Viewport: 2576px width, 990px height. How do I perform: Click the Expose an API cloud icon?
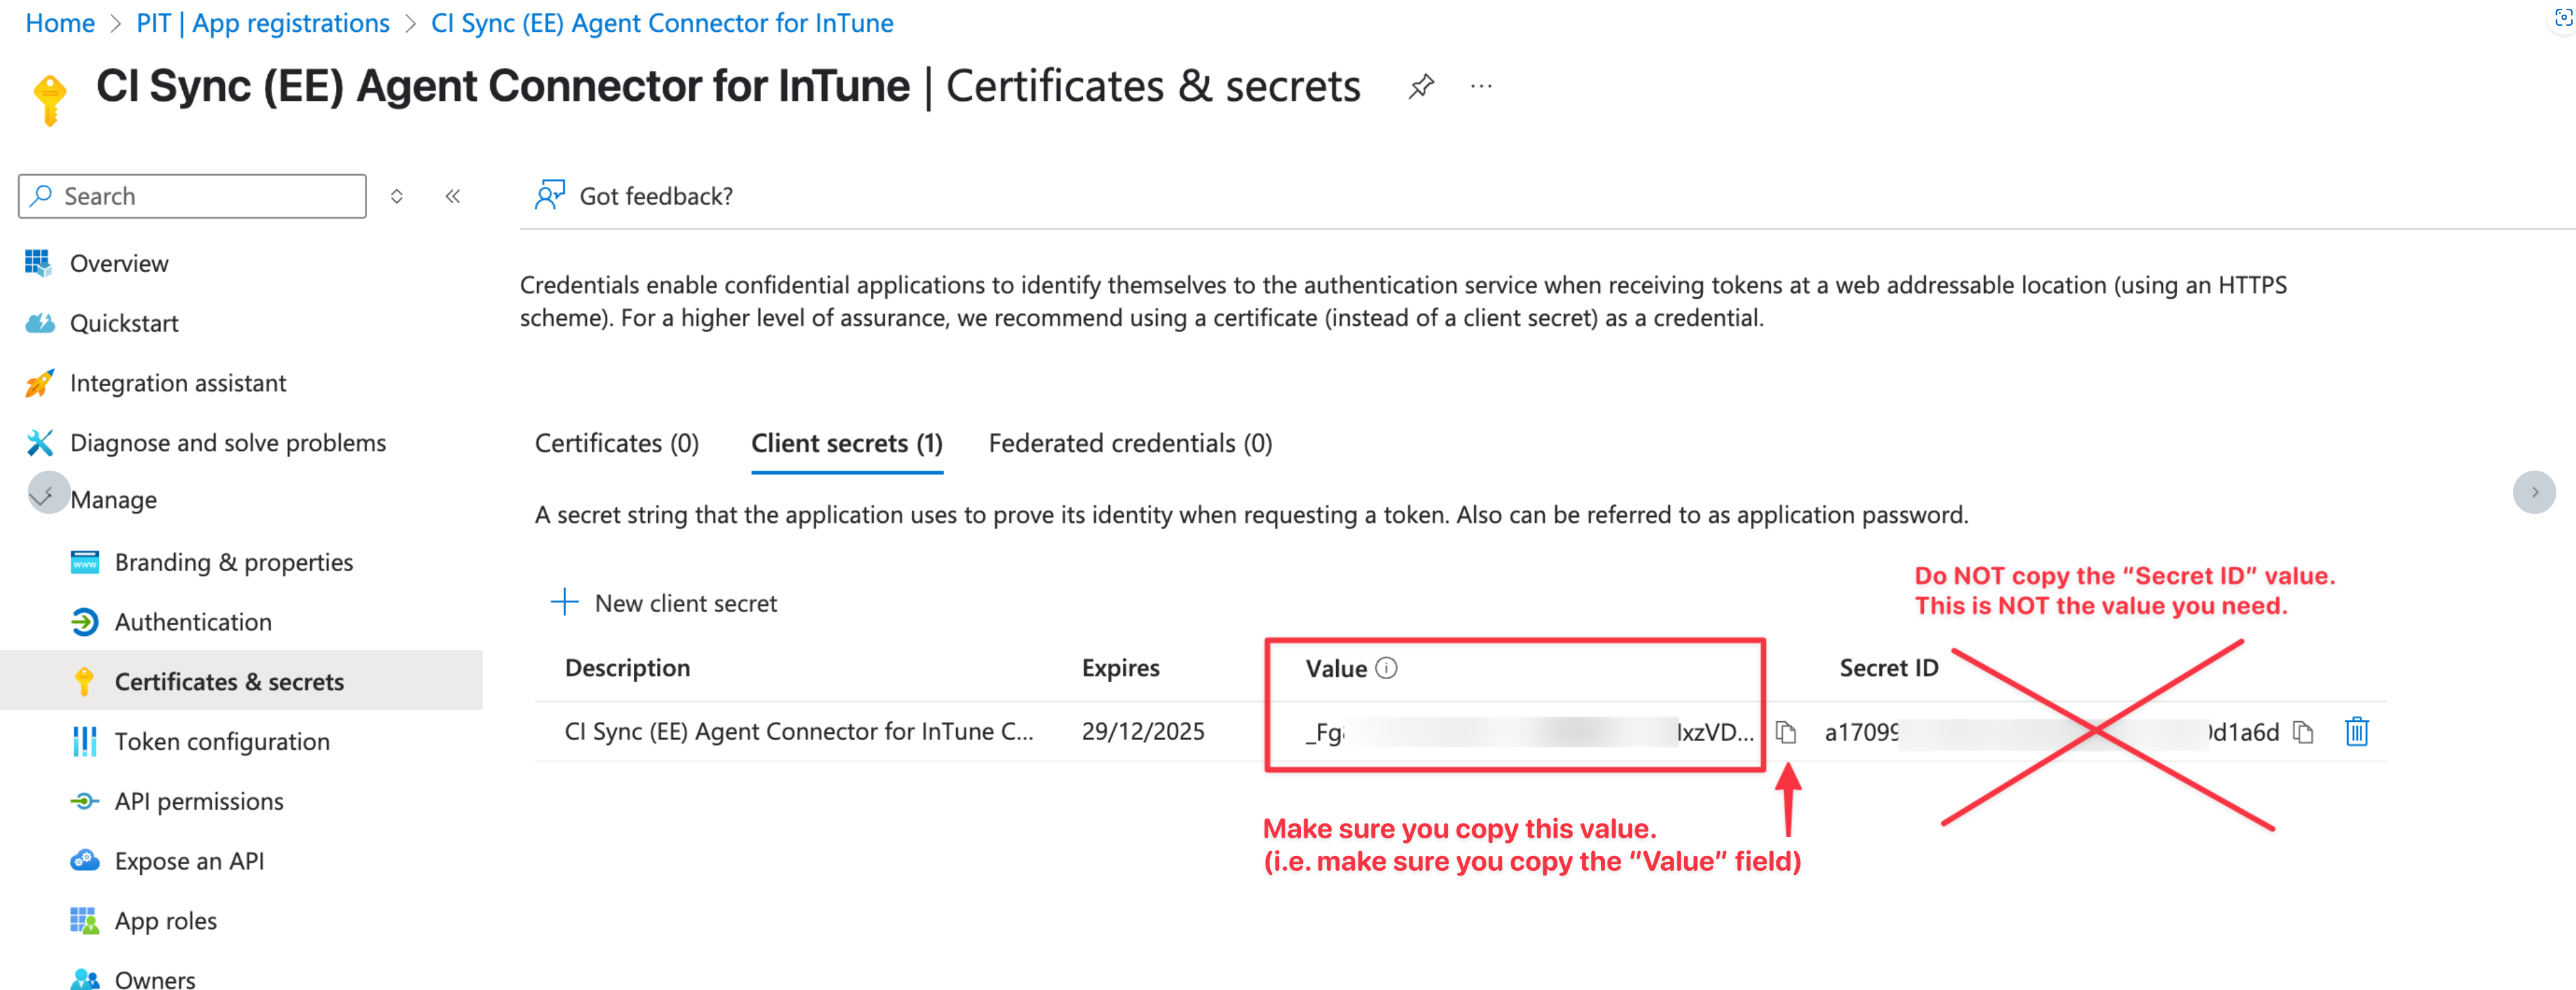[85, 861]
